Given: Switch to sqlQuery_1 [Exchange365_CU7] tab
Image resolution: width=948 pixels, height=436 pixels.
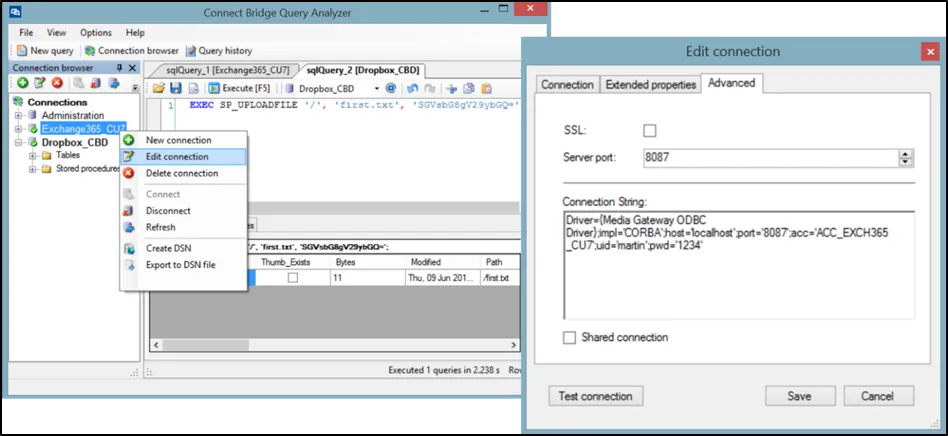Looking at the screenshot, I should point(227,70).
